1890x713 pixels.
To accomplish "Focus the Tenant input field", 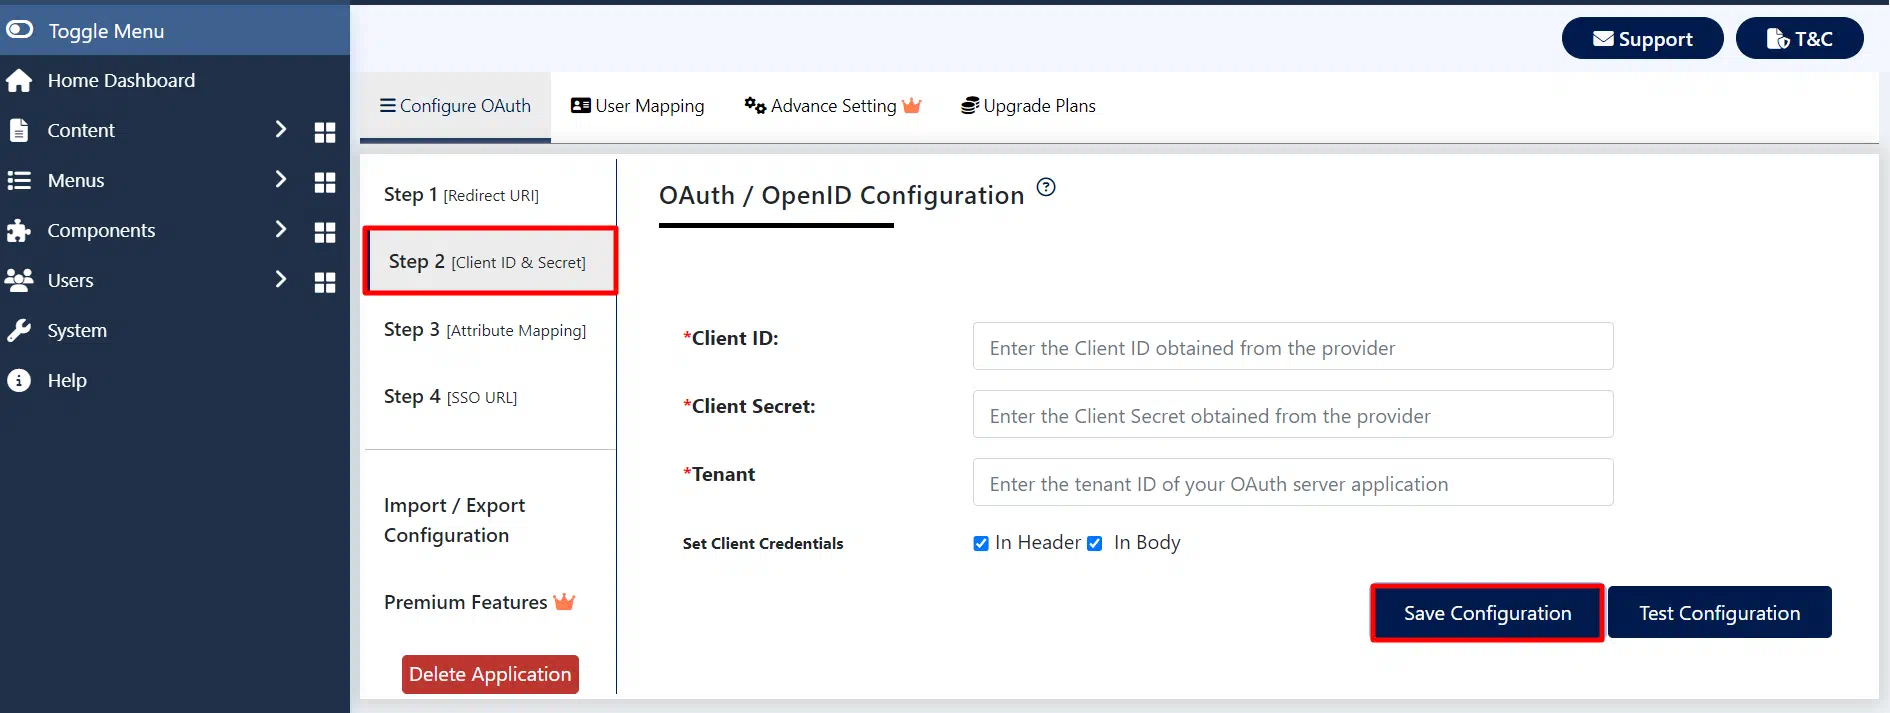I will coord(1292,483).
